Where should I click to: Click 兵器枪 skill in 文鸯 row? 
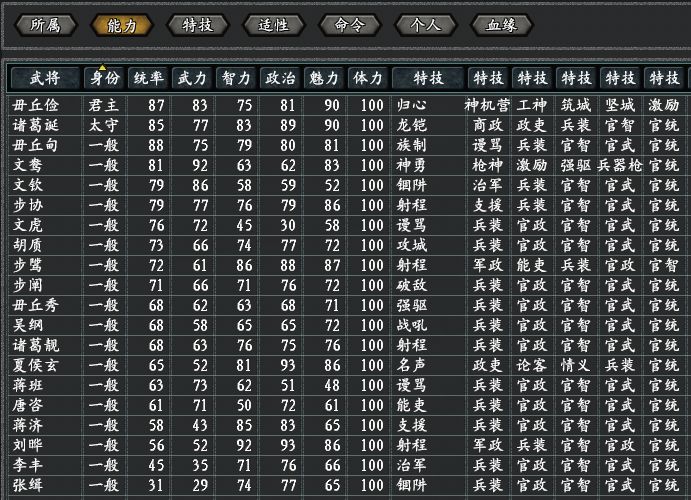coord(620,165)
